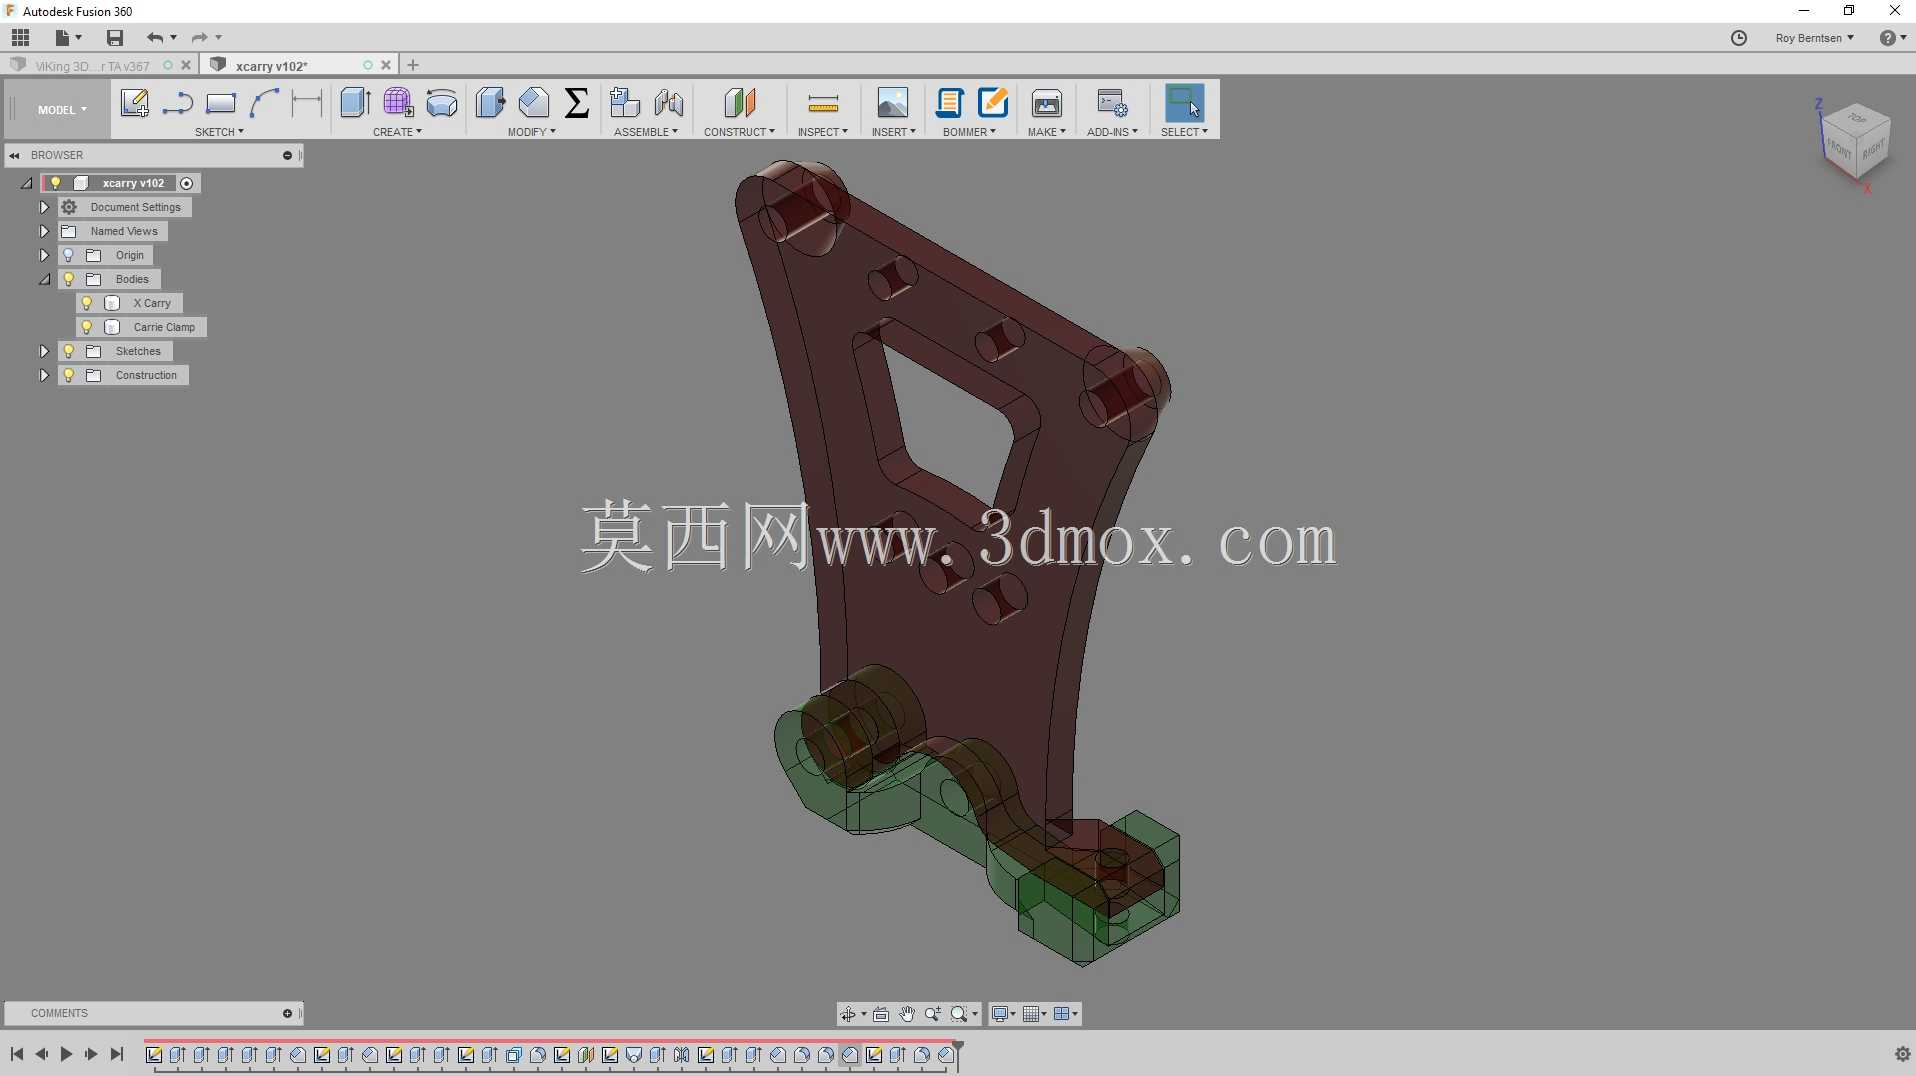Click the Job Status clock icon
This screenshot has height=1076, width=1916.
point(1739,38)
